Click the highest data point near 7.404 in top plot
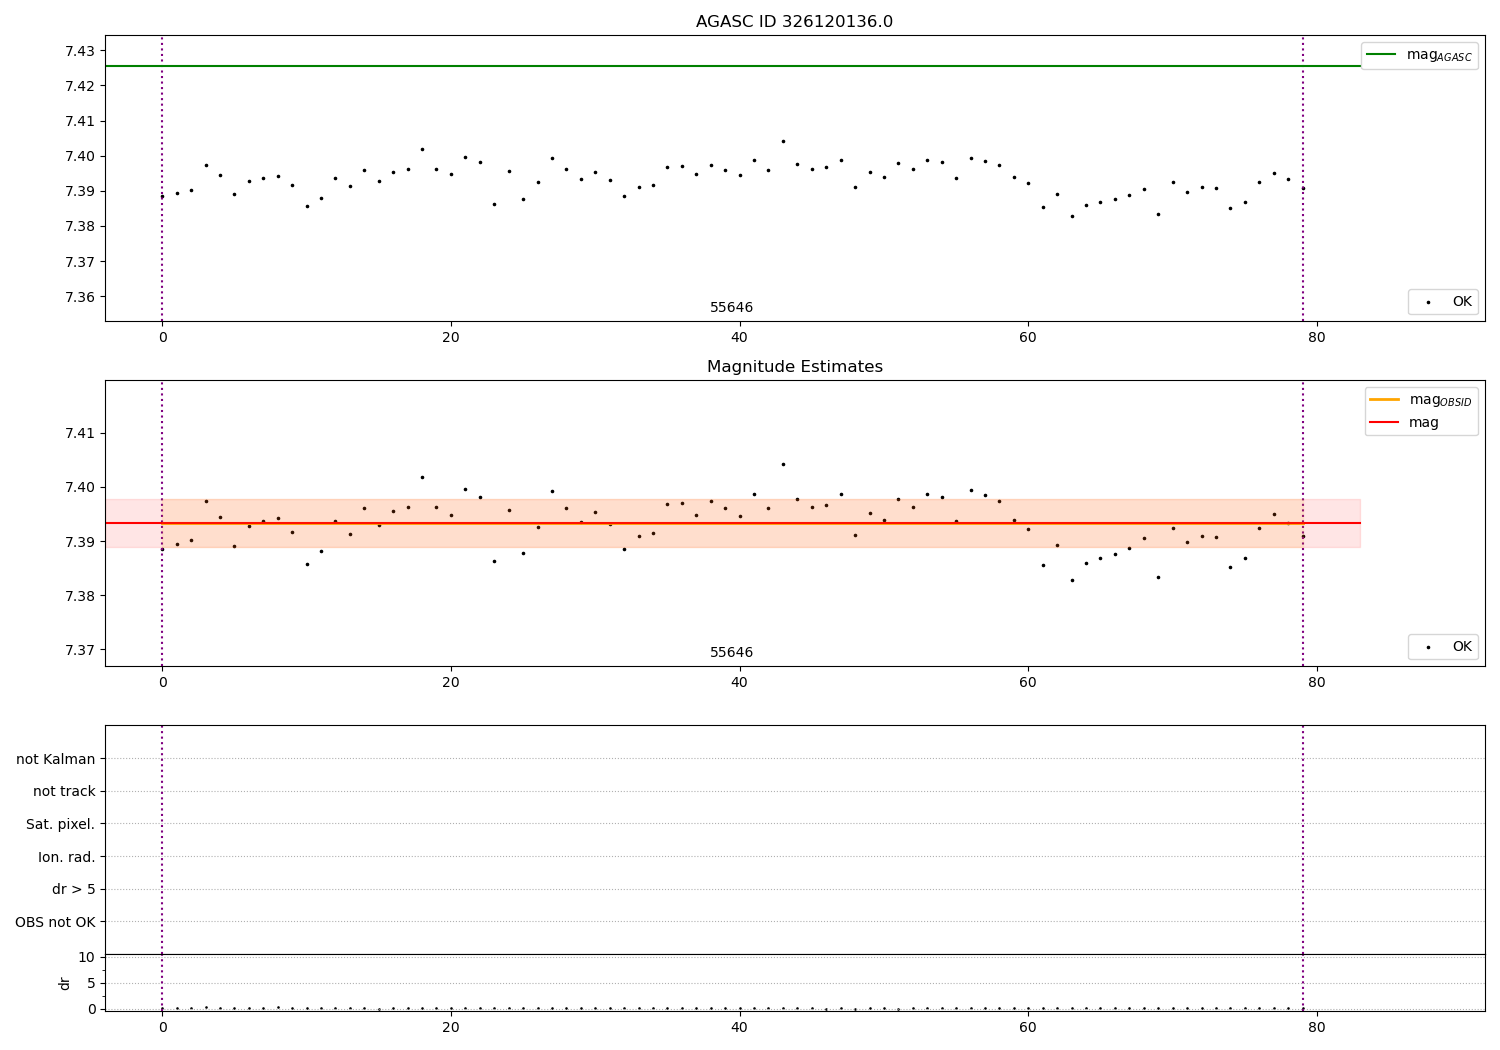Image resolution: width=1500 pixels, height=1050 pixels. (783, 141)
